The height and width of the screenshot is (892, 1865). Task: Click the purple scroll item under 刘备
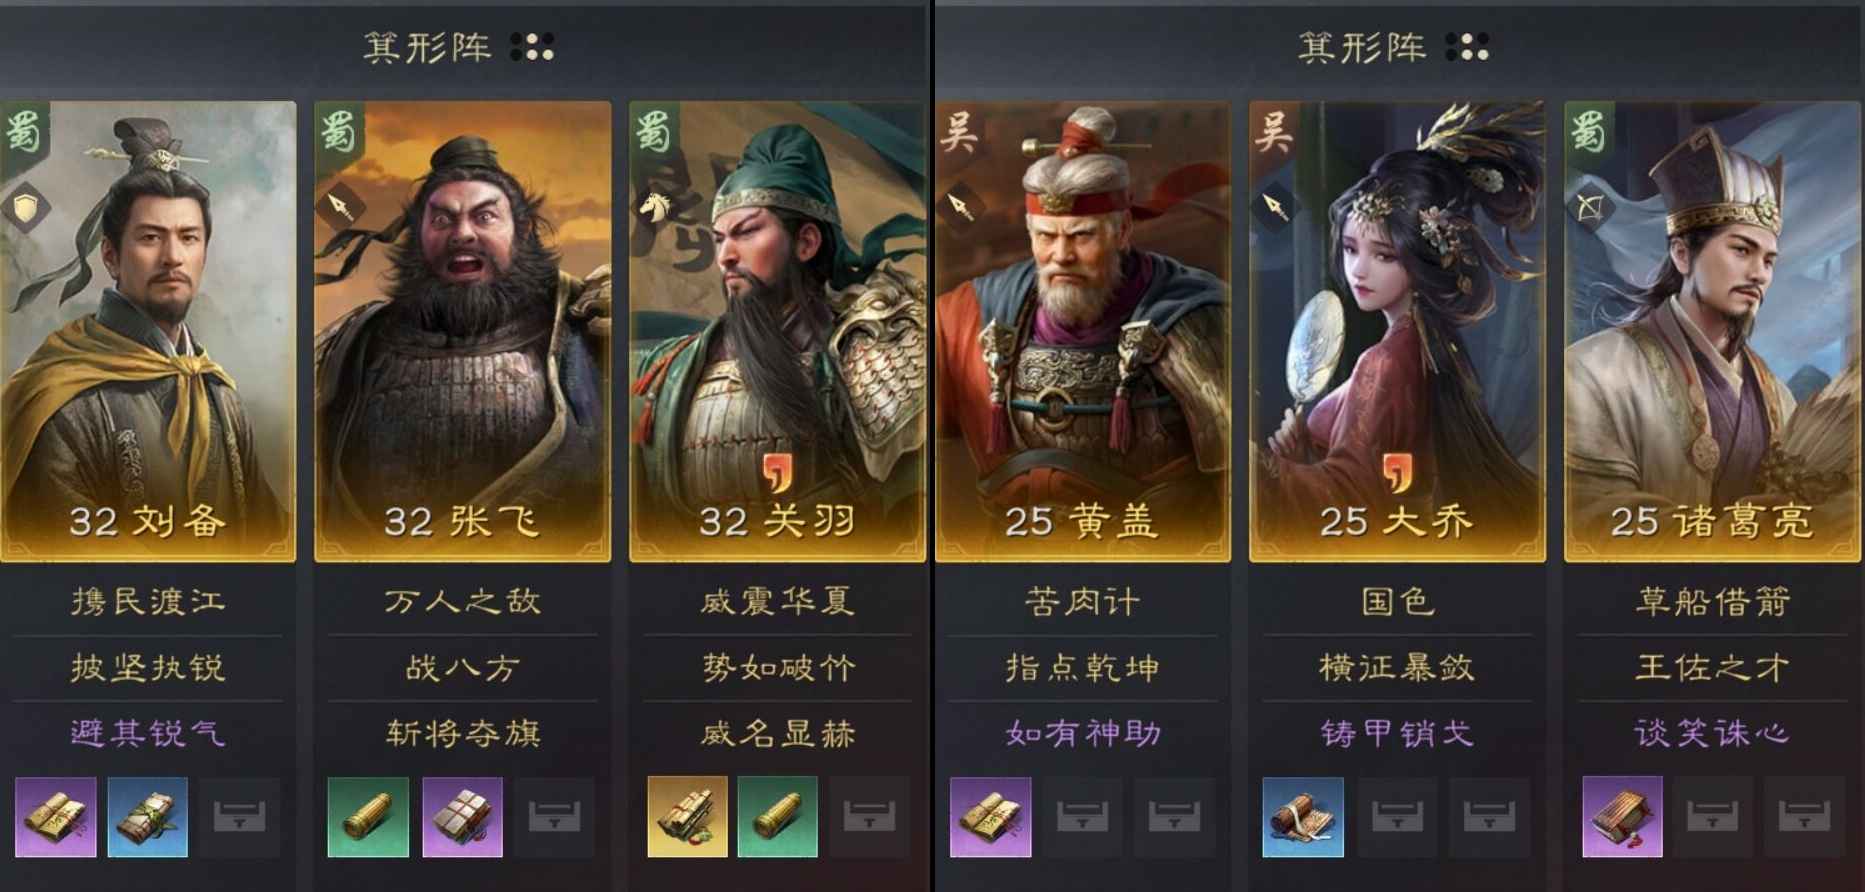[x=56, y=817]
